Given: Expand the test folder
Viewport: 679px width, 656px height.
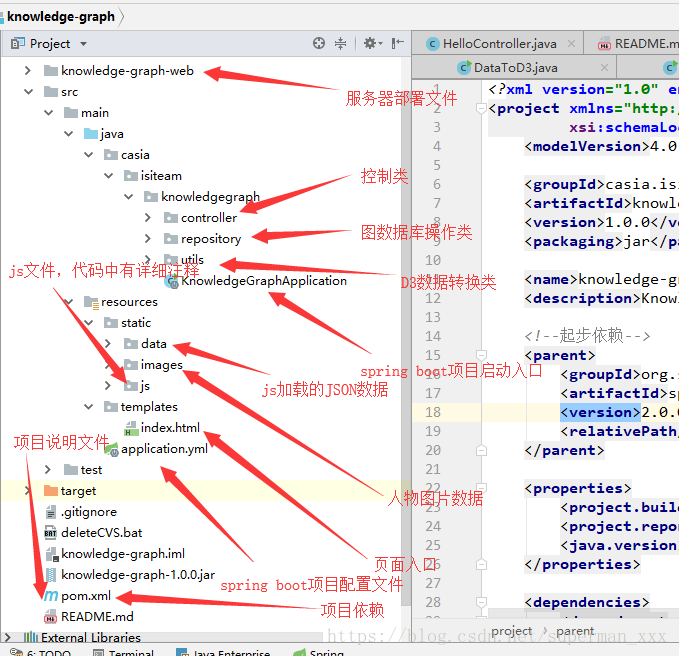Looking at the screenshot, I should pos(48,470).
